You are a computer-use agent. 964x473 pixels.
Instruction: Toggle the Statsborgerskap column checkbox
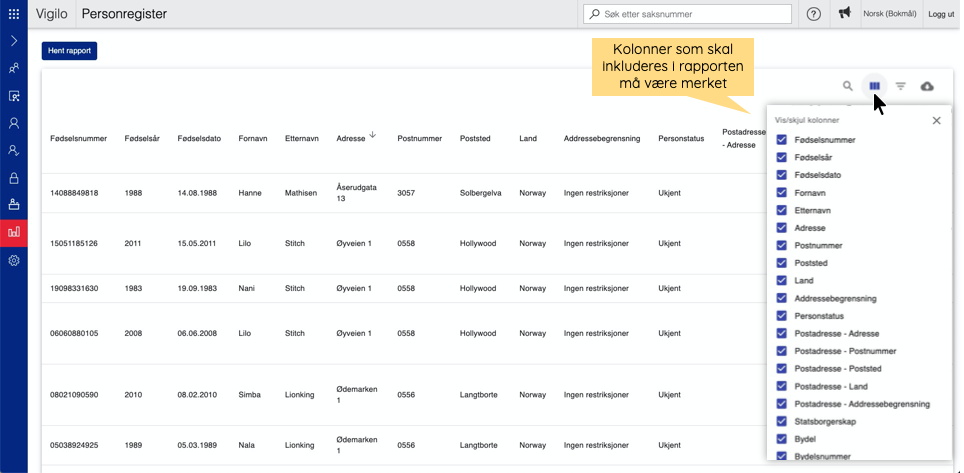coord(782,422)
